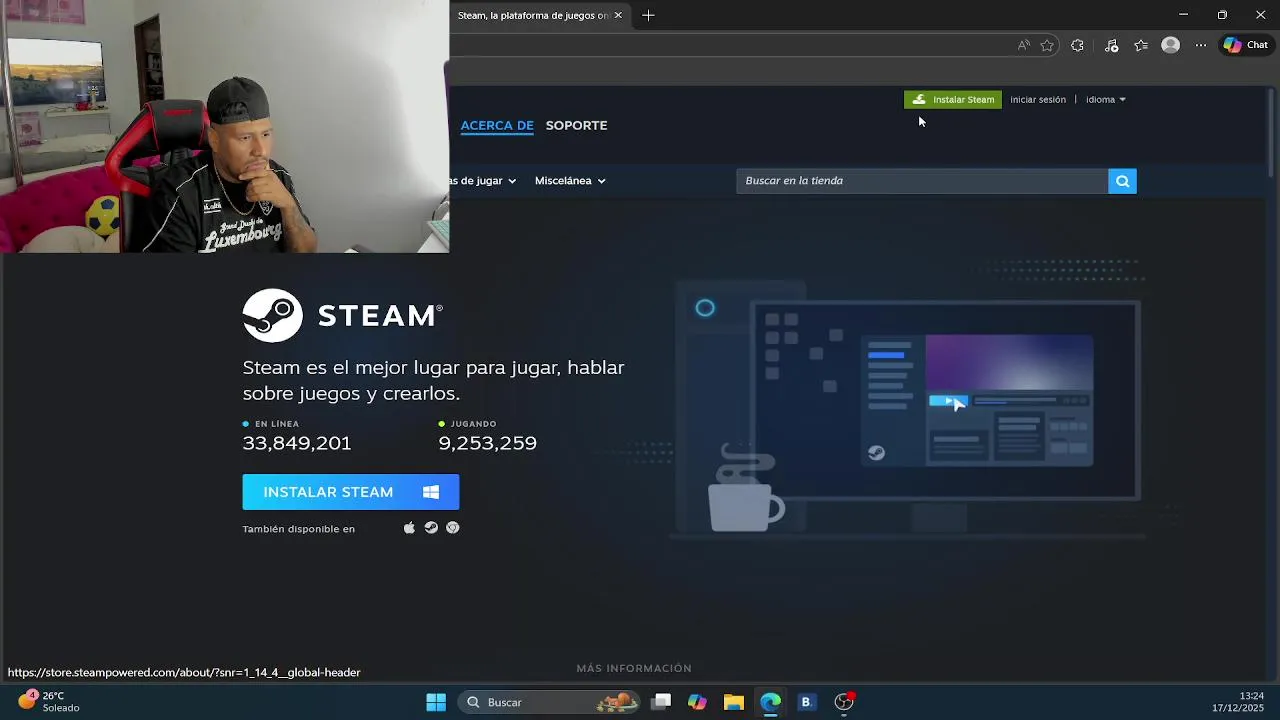
Task: Open the browser Extensions puzzle icon
Action: click(x=1077, y=45)
